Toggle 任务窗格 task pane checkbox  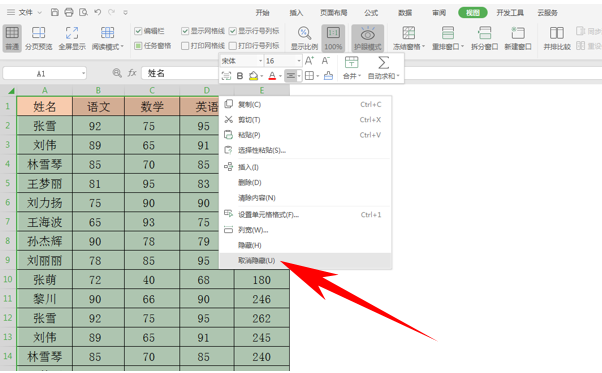click(138, 46)
